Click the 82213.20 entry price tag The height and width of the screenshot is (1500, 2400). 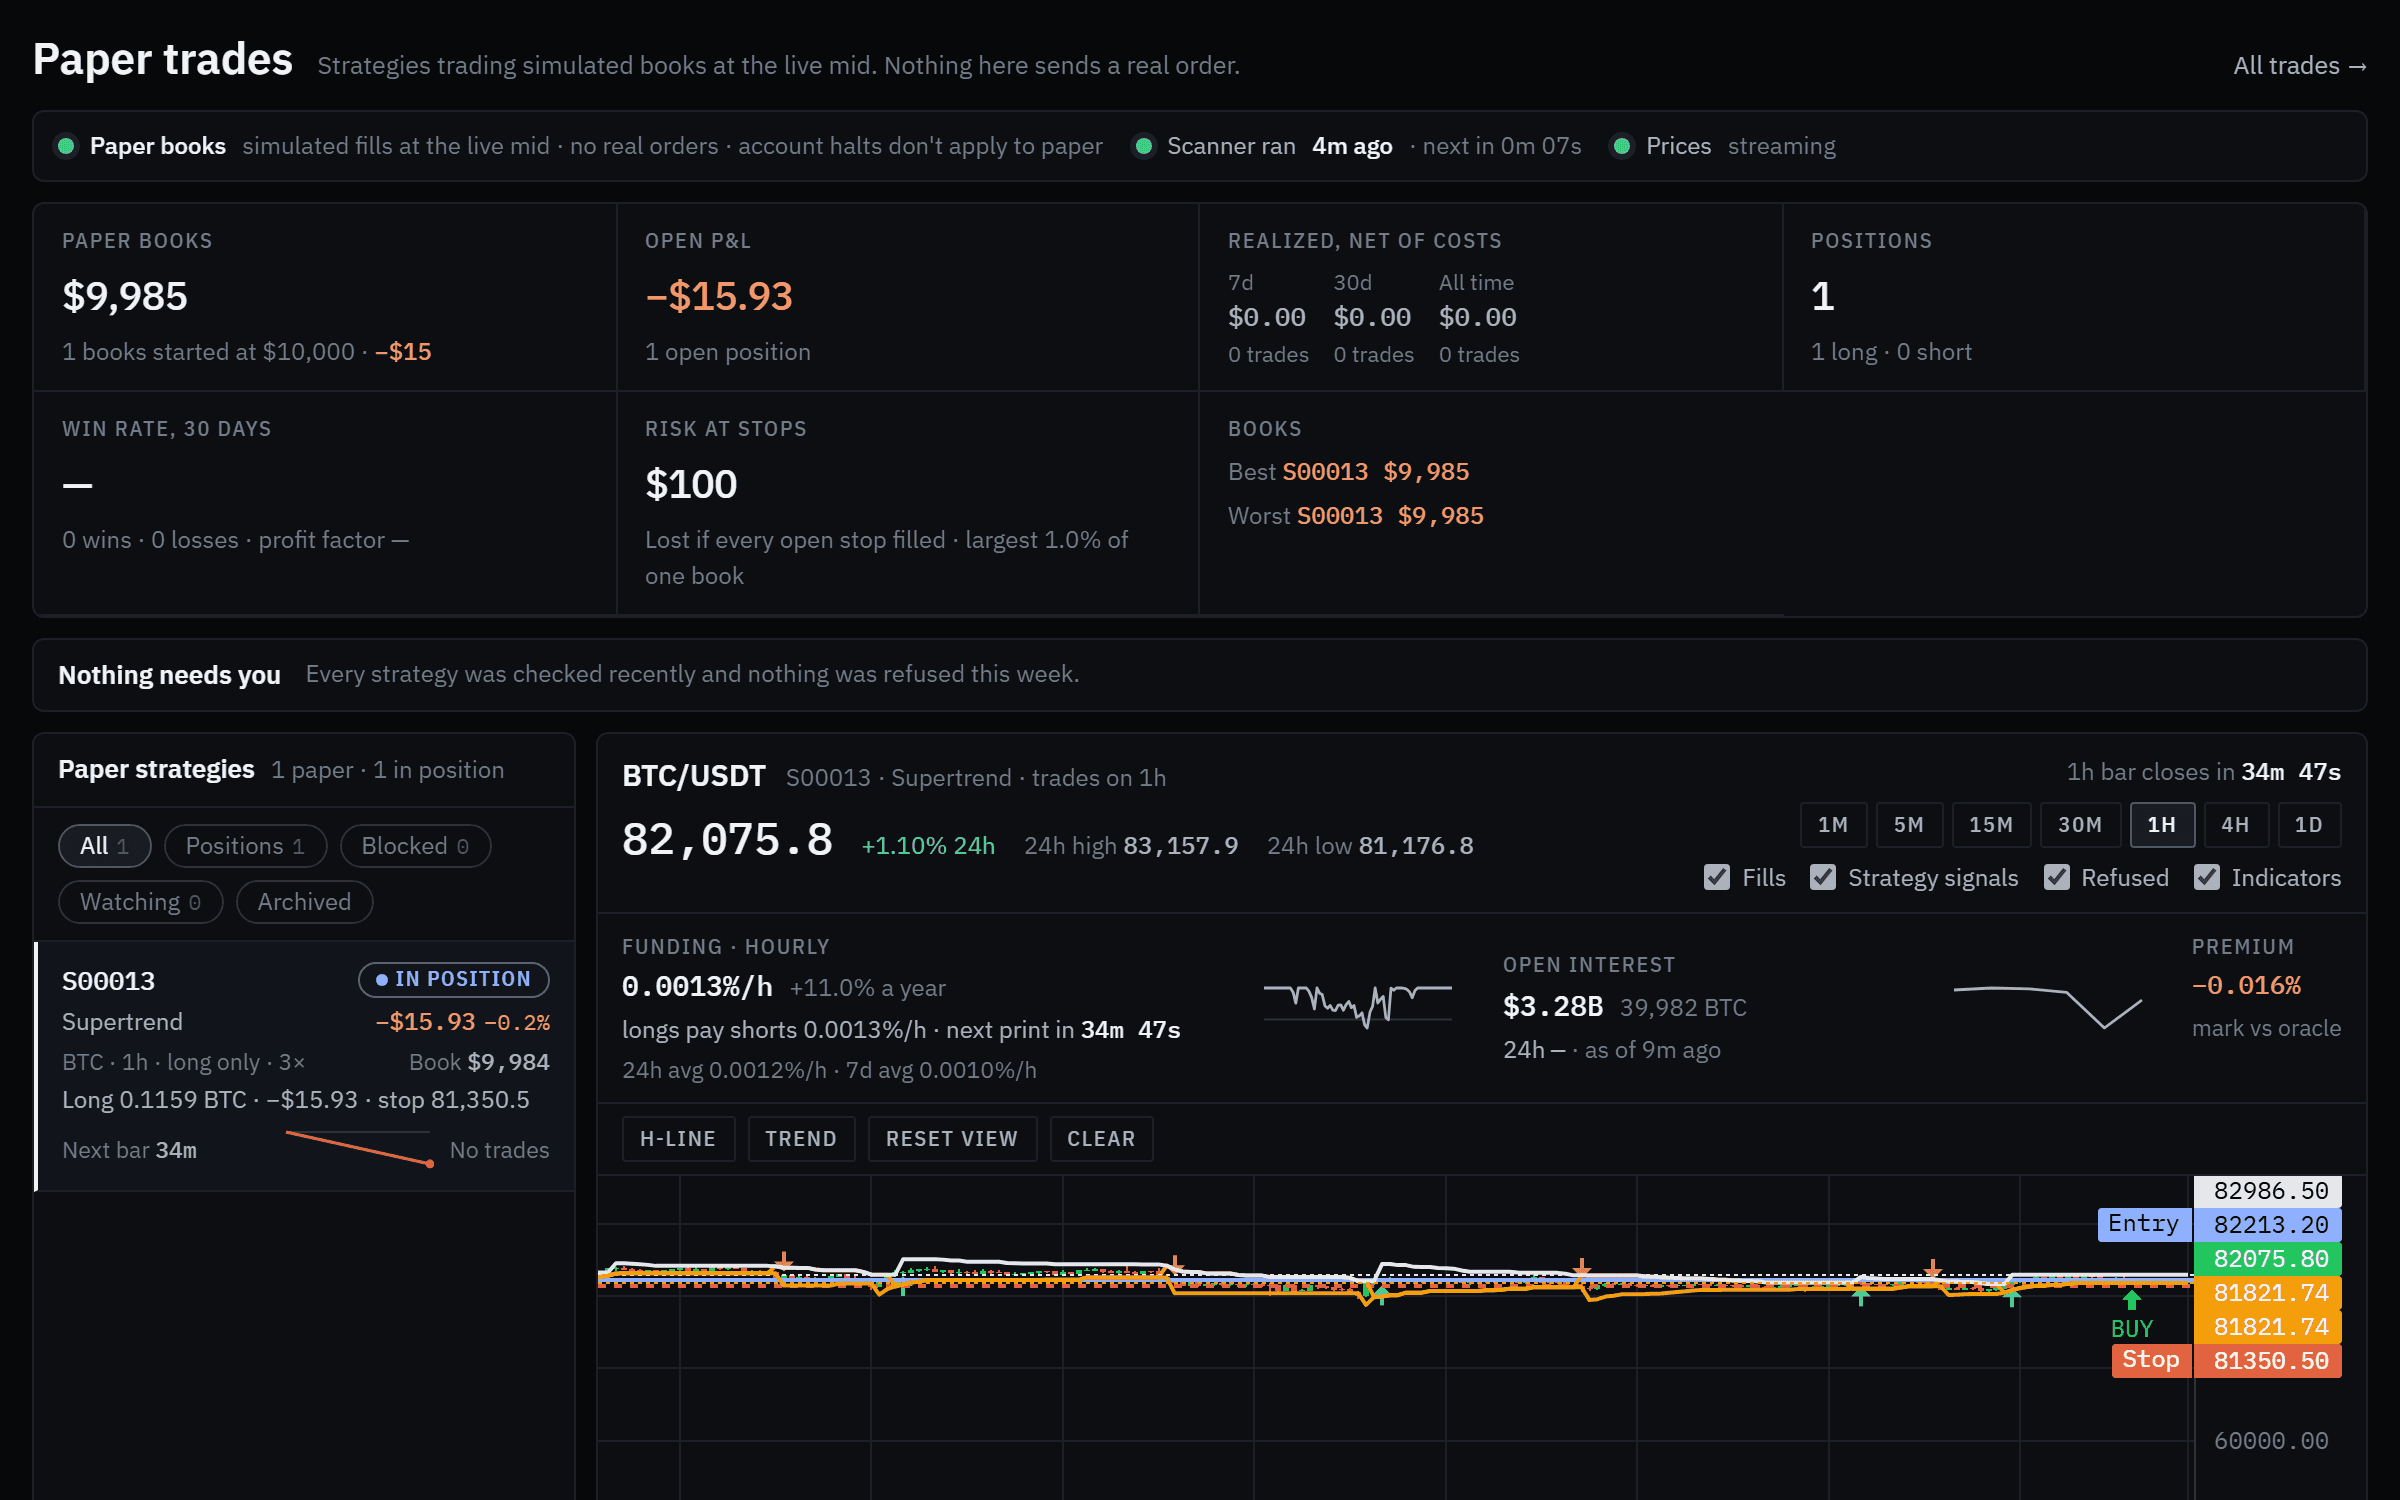coord(2268,1225)
